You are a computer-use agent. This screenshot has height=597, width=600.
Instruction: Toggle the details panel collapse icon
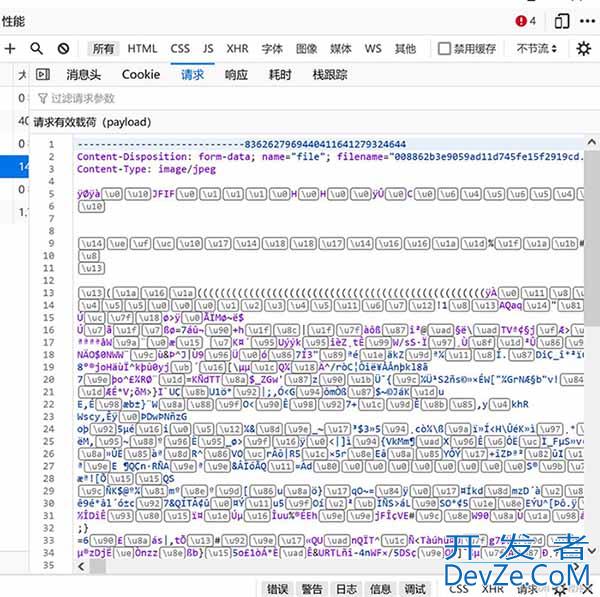click(x=42, y=74)
